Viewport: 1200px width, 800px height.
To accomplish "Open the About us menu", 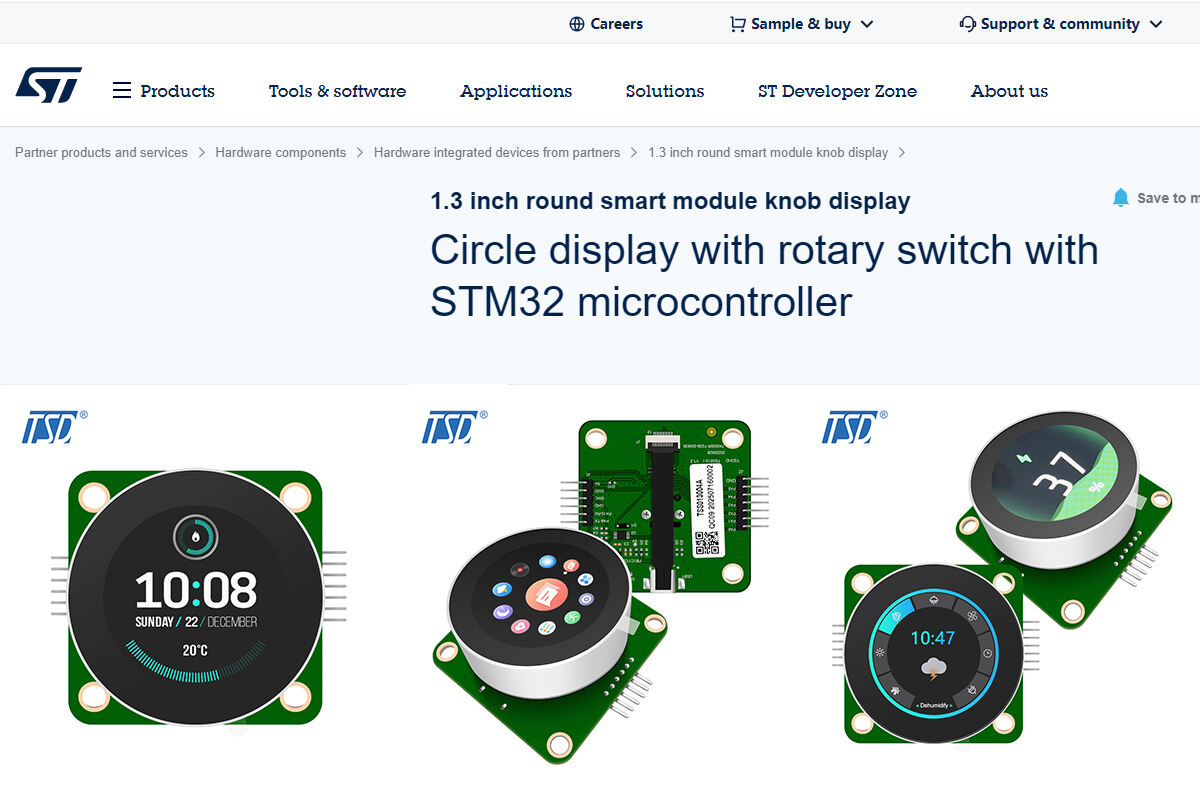I will pyautogui.click(x=1009, y=91).
